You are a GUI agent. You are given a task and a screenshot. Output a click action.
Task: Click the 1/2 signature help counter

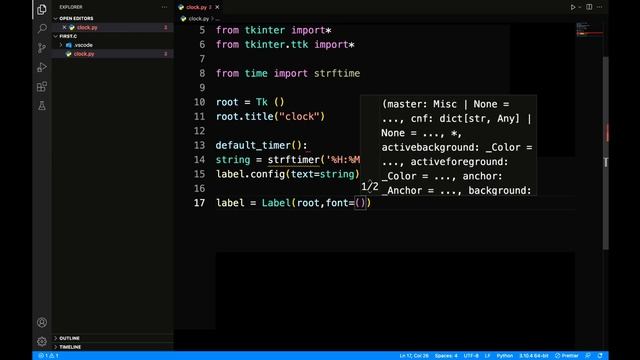(370, 187)
